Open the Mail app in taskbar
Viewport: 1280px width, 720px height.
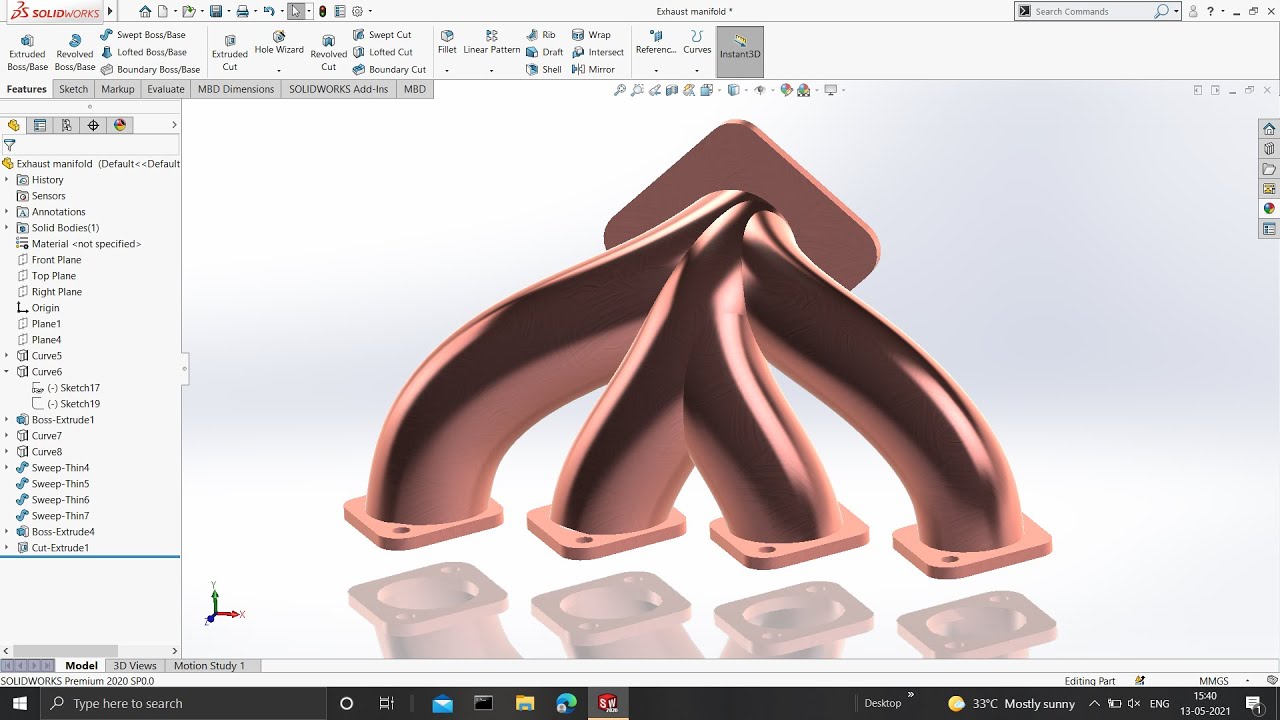[443, 703]
